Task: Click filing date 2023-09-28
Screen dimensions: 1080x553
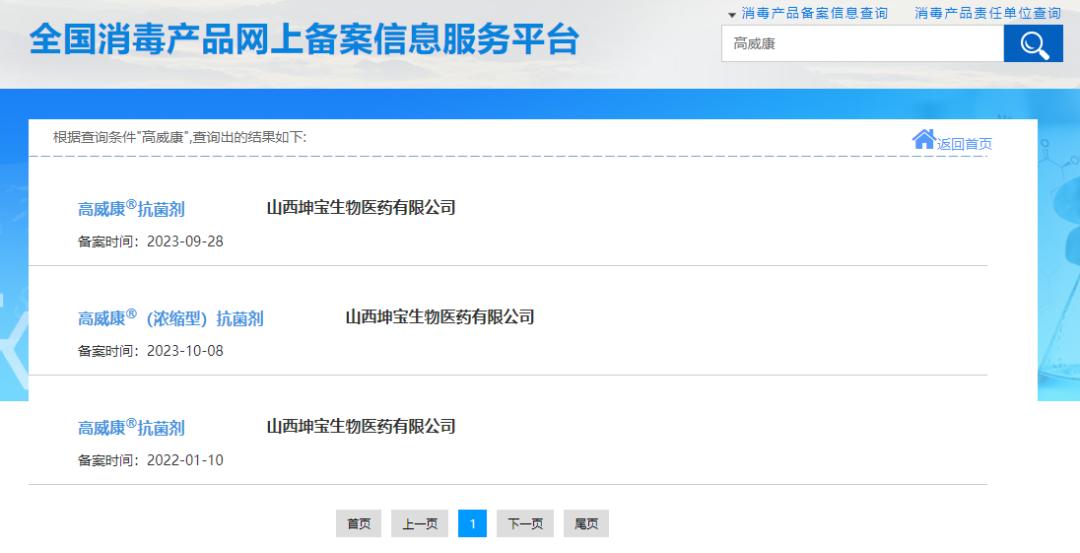Action: pyautogui.click(x=185, y=242)
